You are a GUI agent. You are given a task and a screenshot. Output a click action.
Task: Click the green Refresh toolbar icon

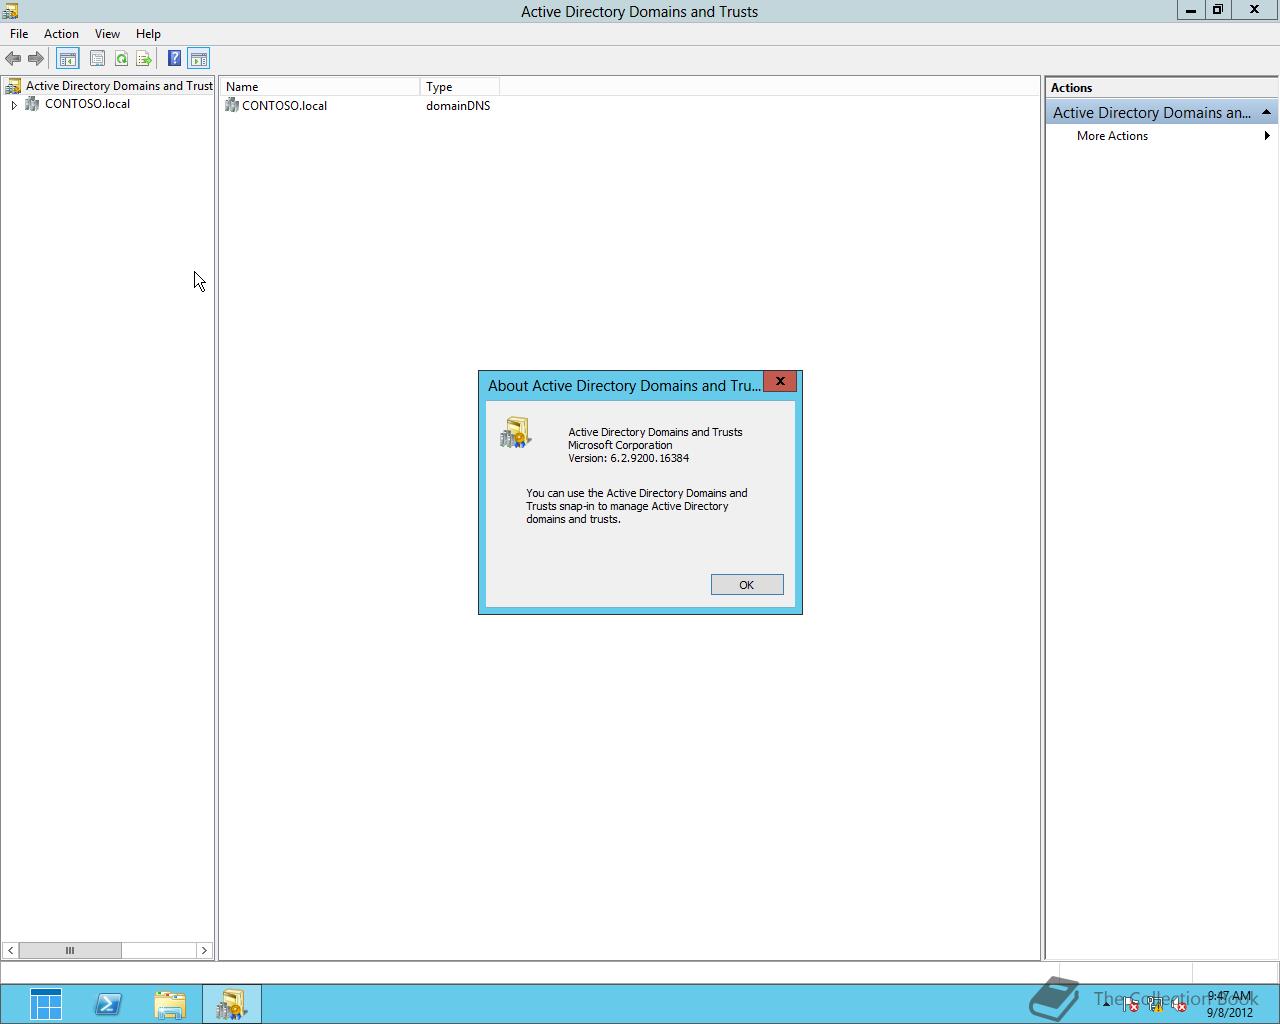[x=121, y=59]
